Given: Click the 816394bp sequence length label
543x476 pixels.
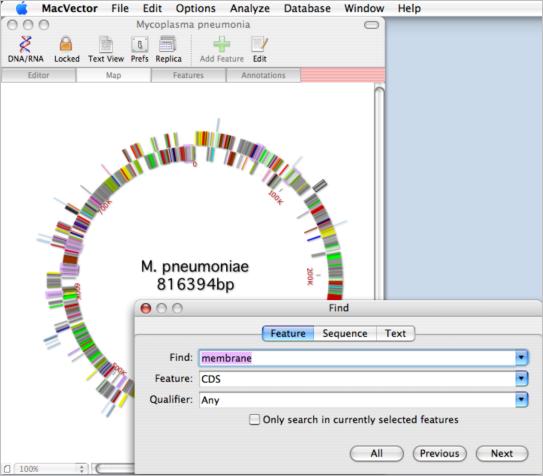Looking at the screenshot, I should click(x=195, y=285).
